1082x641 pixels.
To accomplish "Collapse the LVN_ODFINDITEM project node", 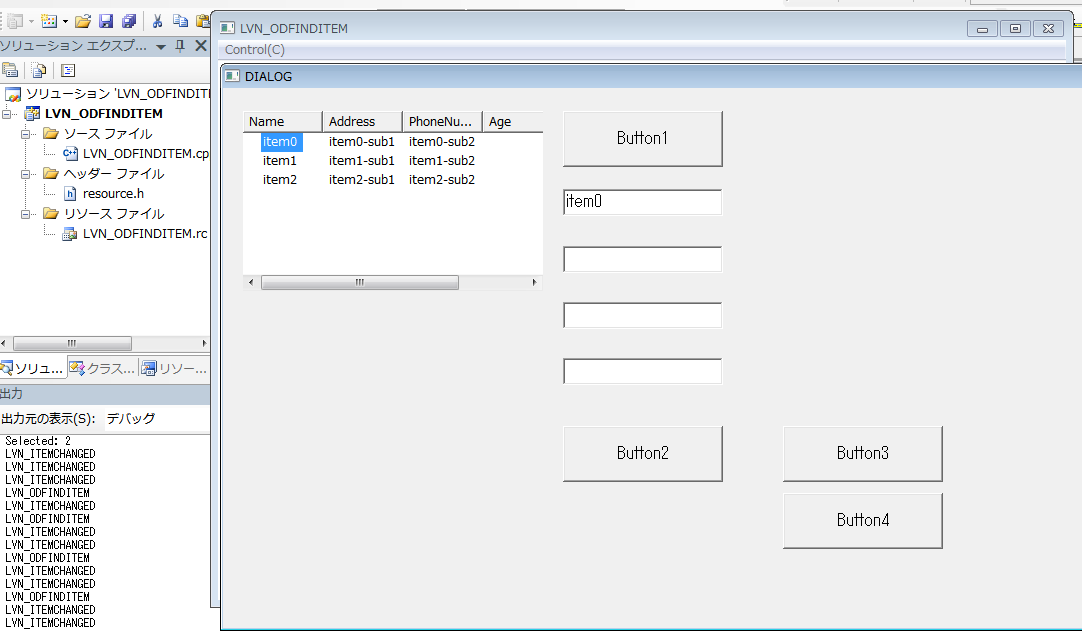I will click(x=7, y=114).
